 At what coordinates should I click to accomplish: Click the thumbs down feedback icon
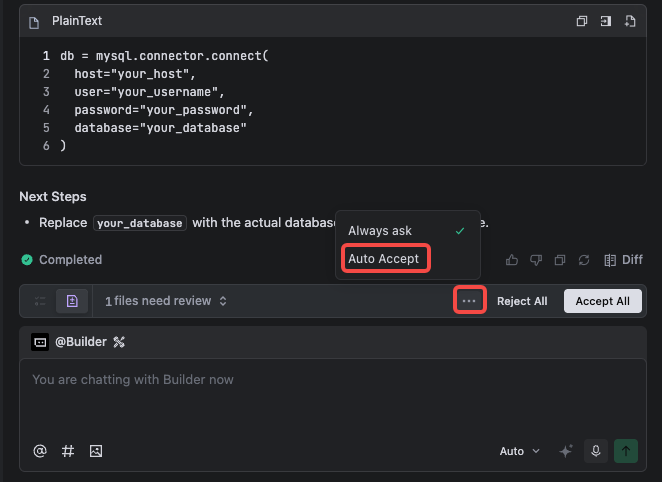(x=537, y=260)
